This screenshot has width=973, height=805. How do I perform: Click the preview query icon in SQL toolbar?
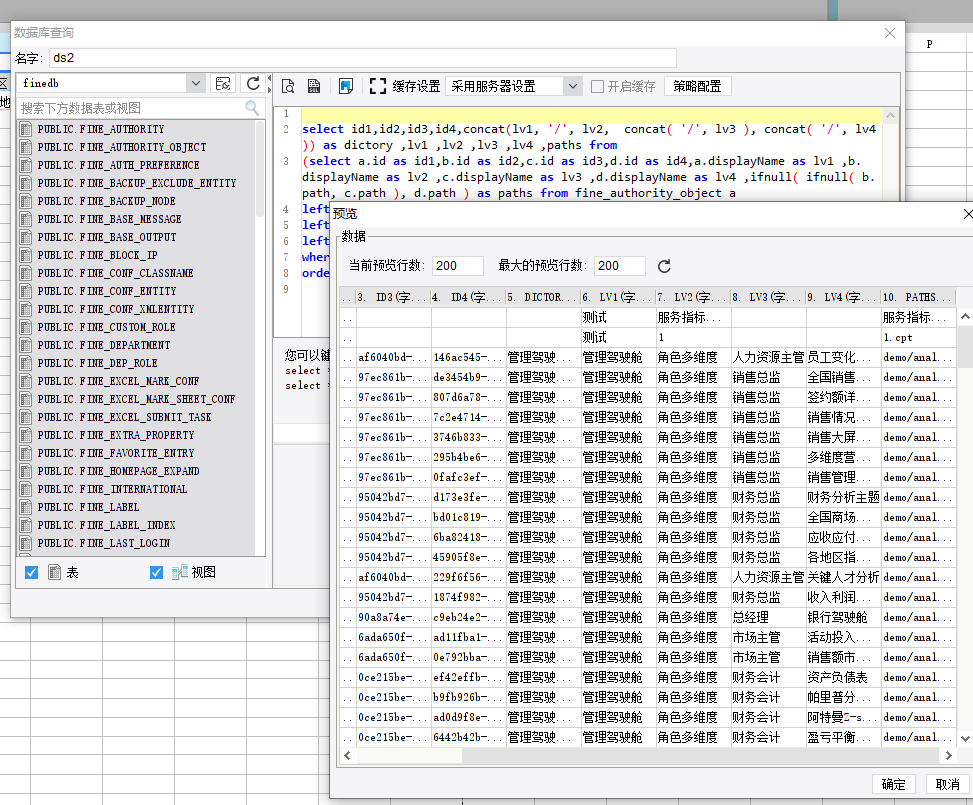click(288, 86)
